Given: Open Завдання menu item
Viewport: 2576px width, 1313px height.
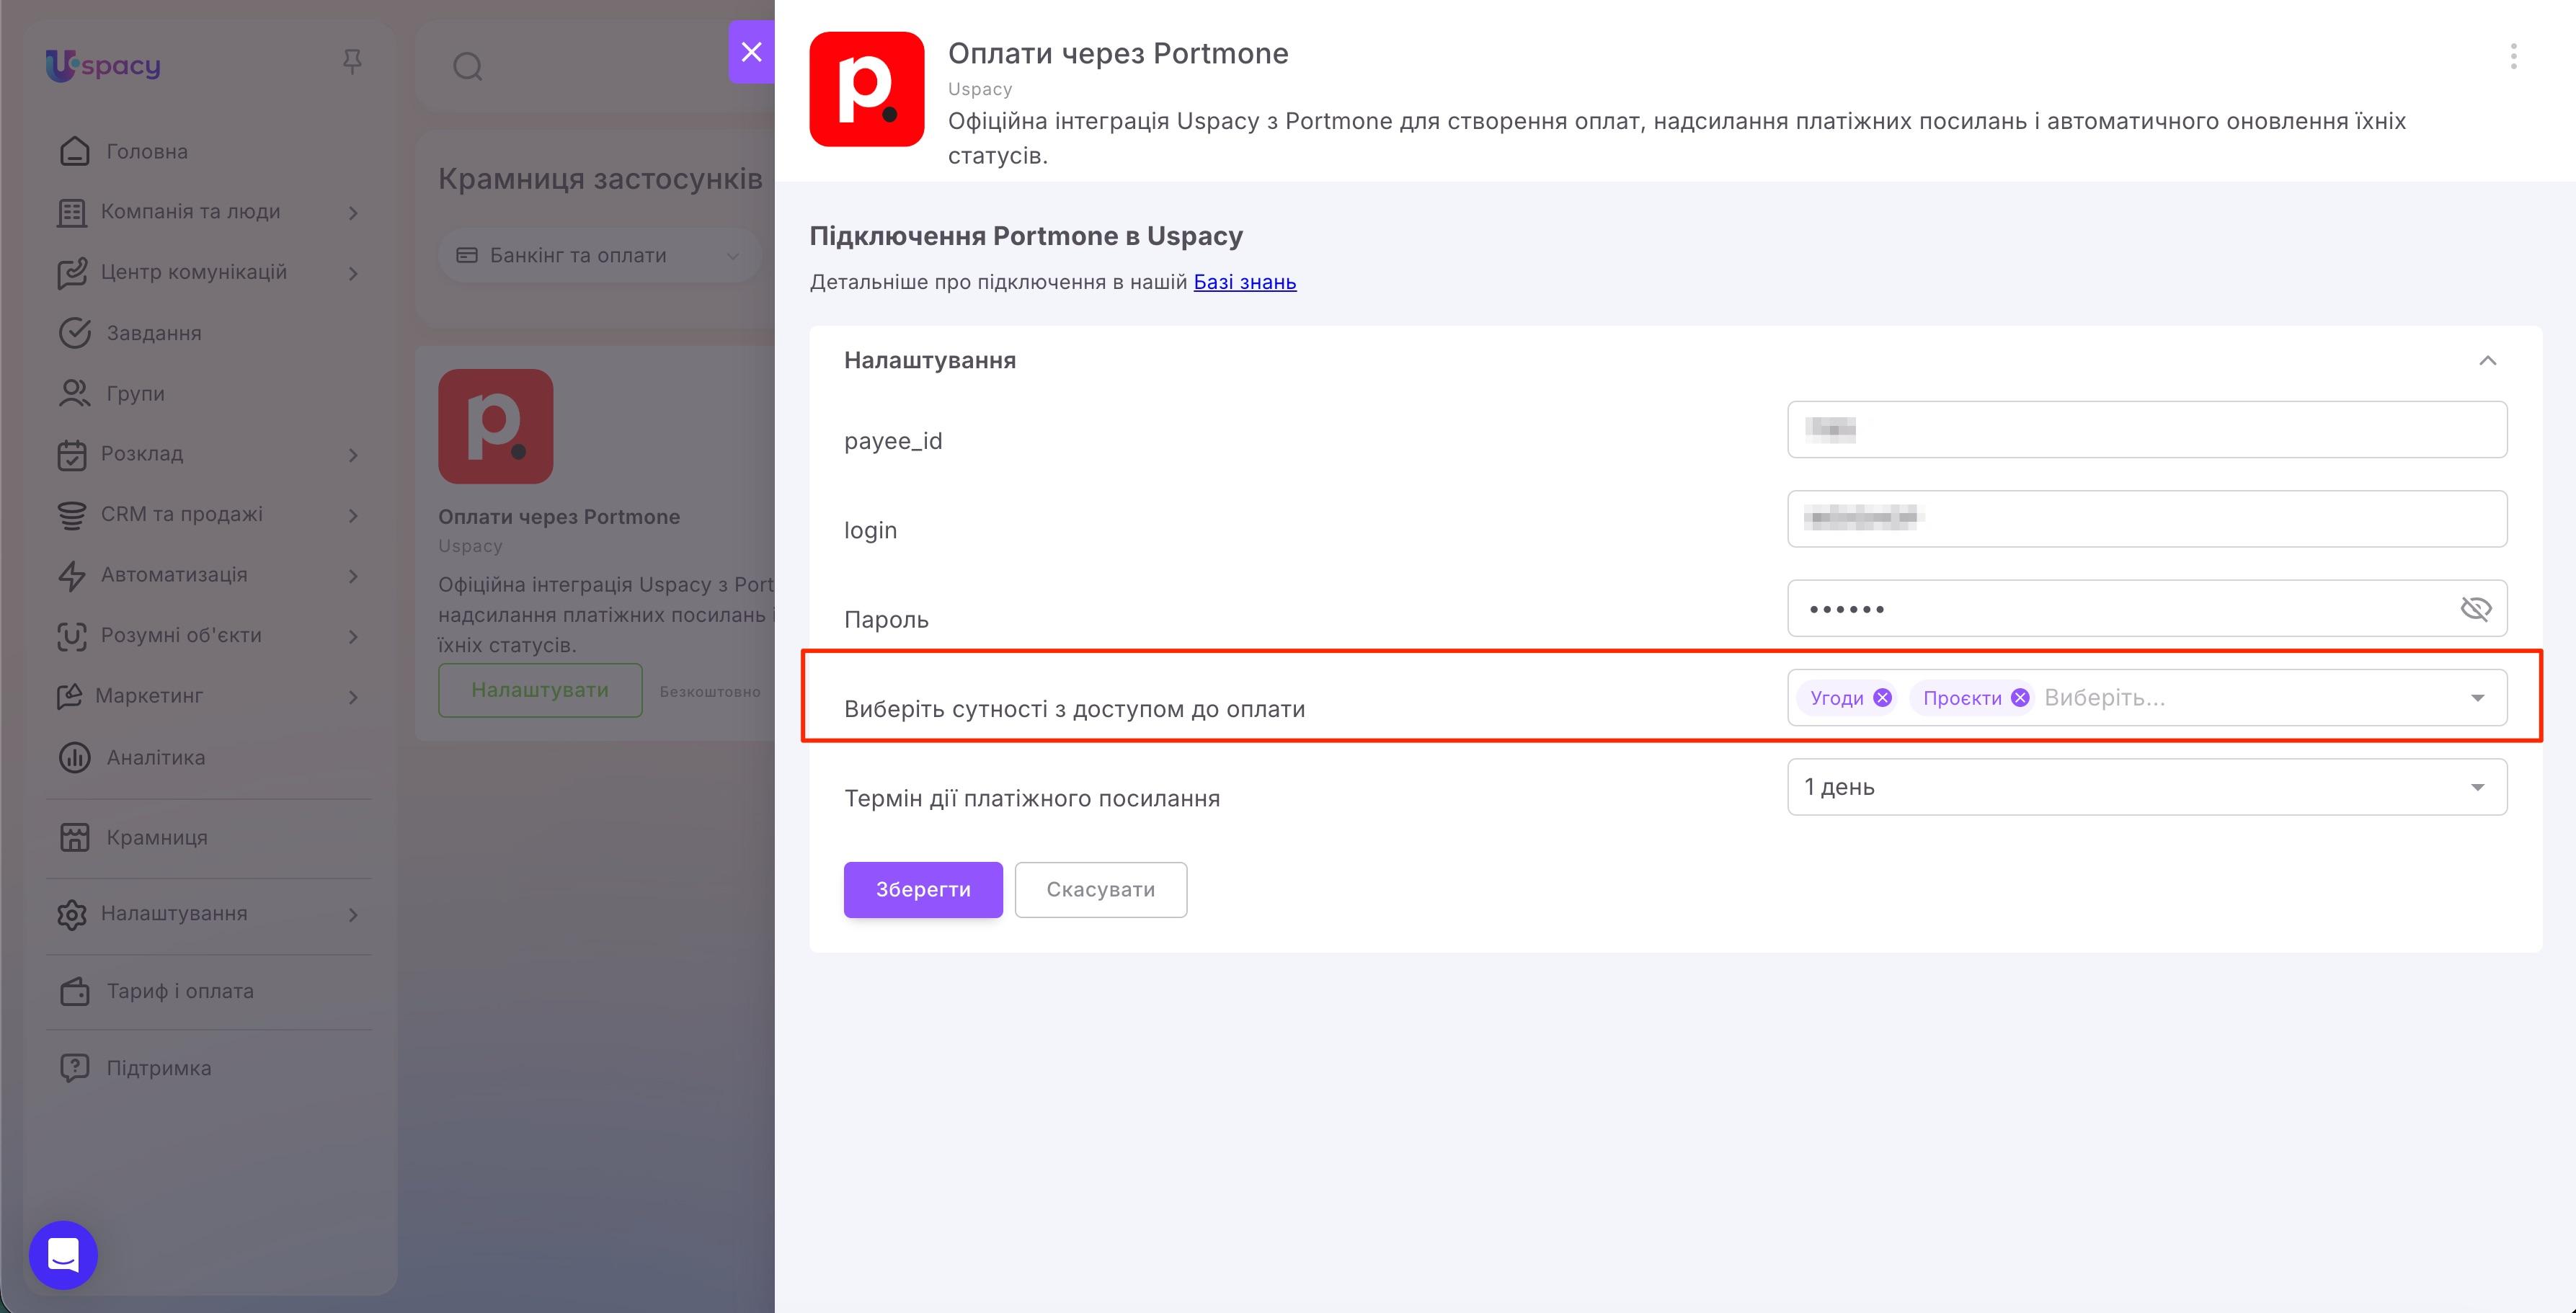Looking at the screenshot, I should pos(153,333).
